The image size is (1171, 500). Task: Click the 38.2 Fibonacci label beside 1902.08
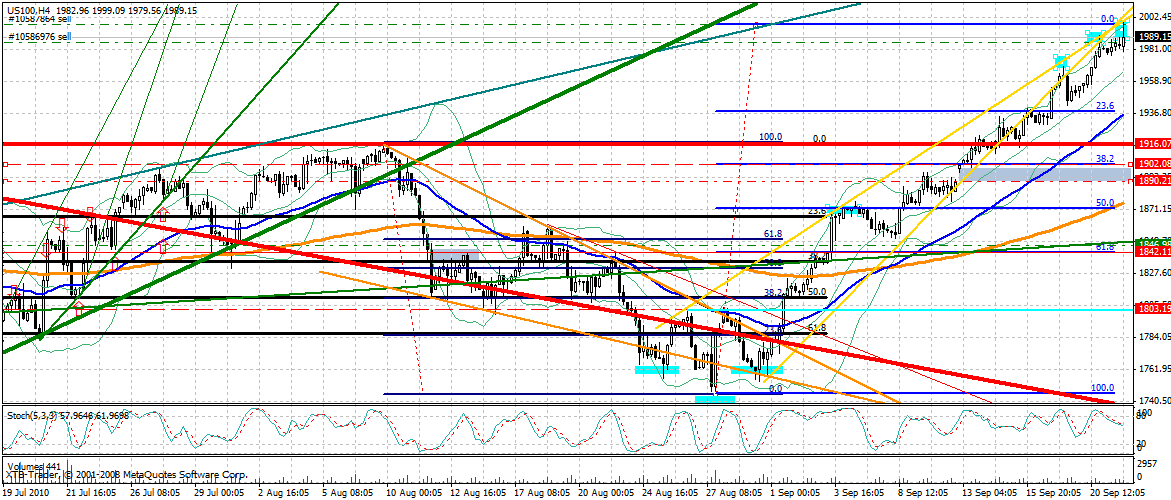click(1105, 159)
